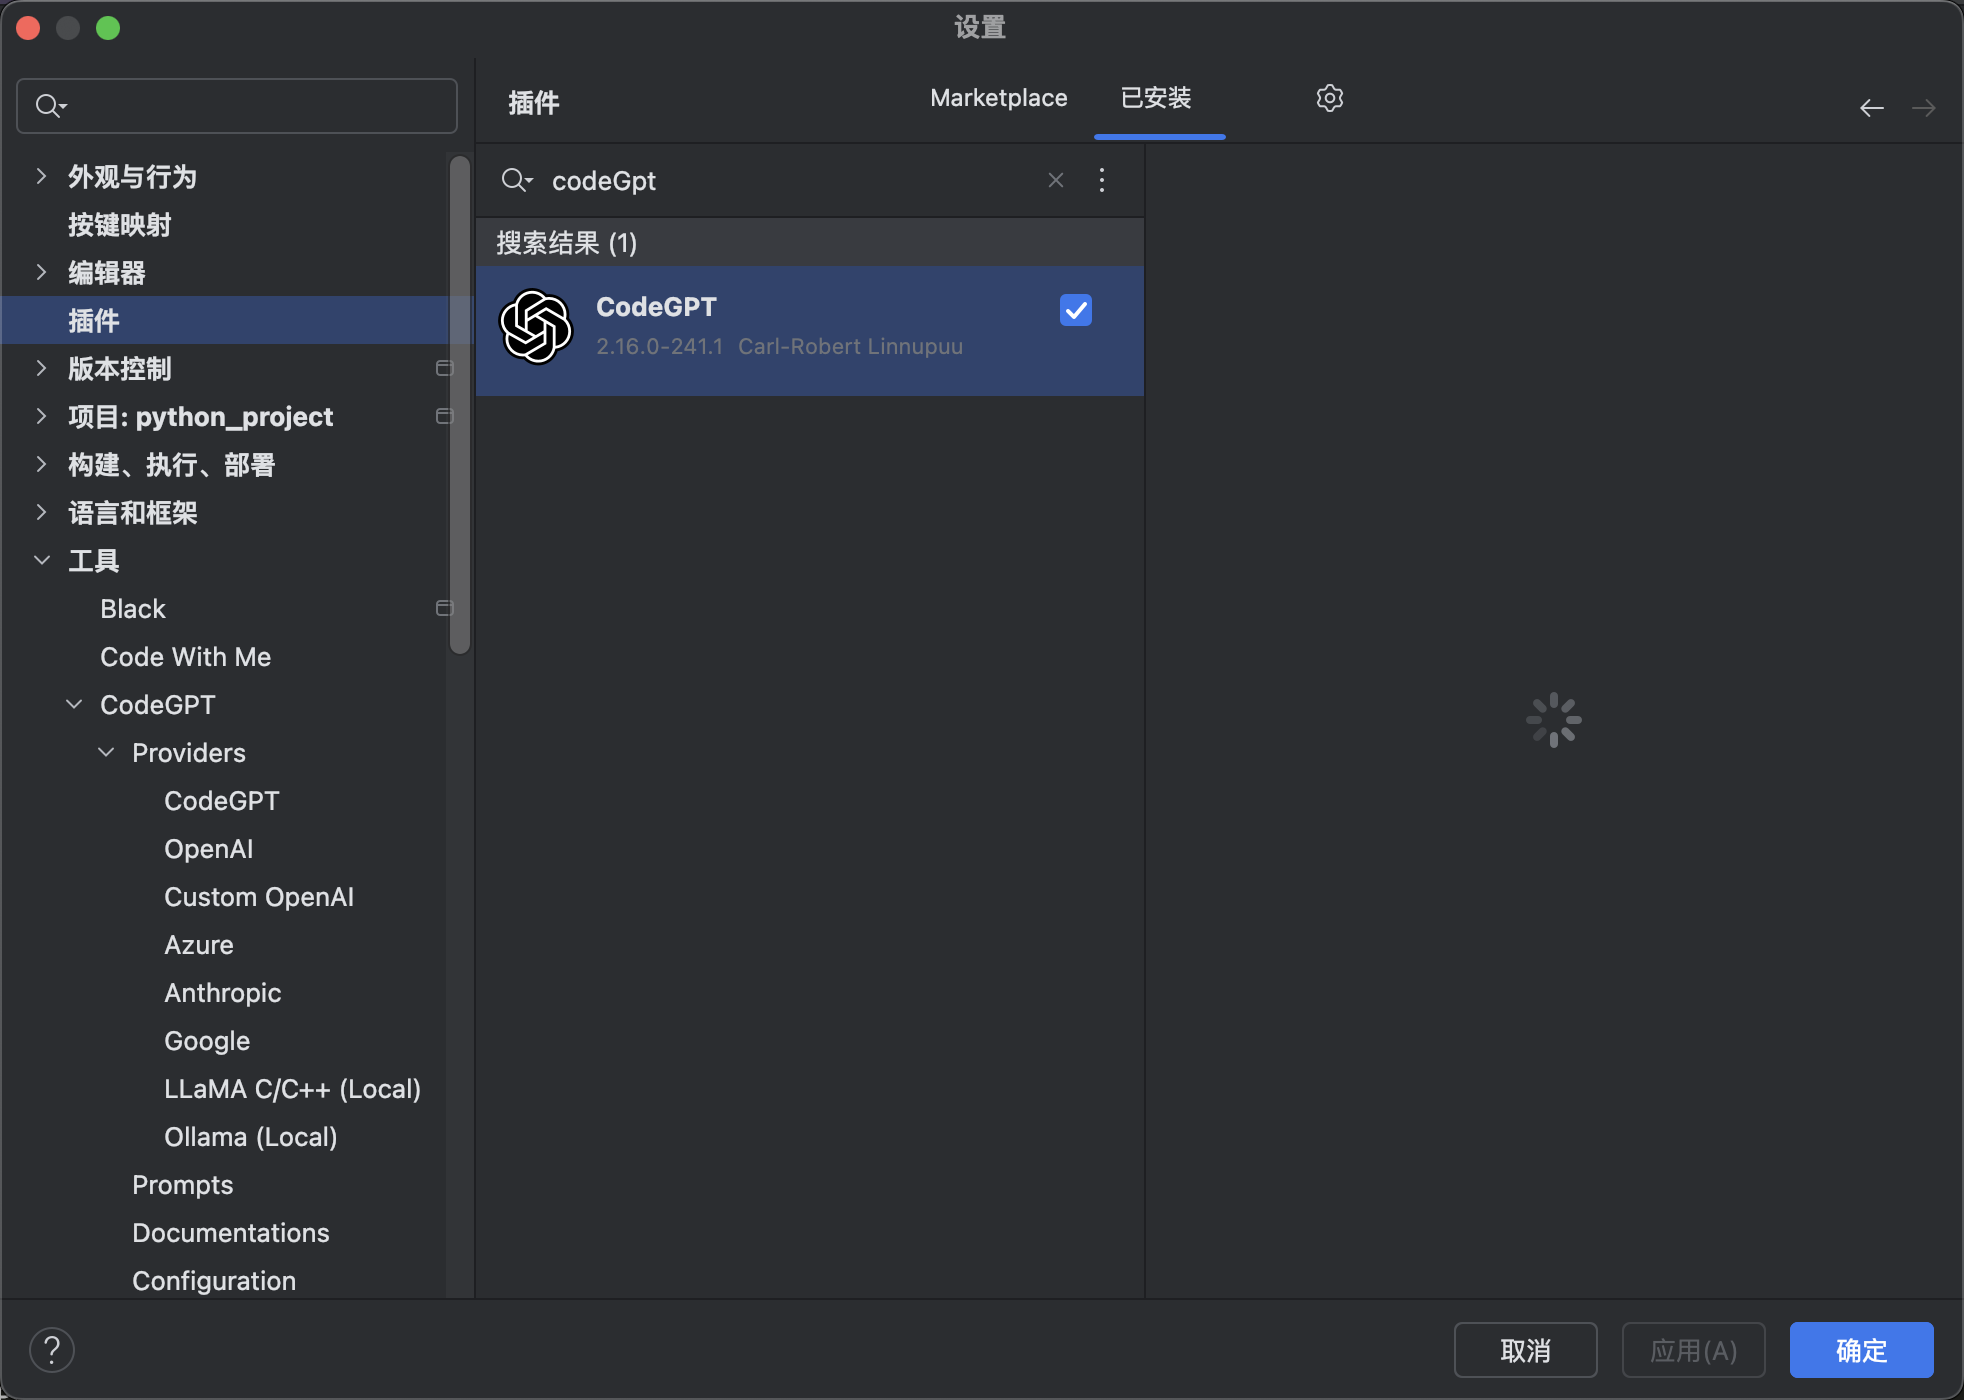Click the CodeGPT plugin logo

click(x=536, y=327)
